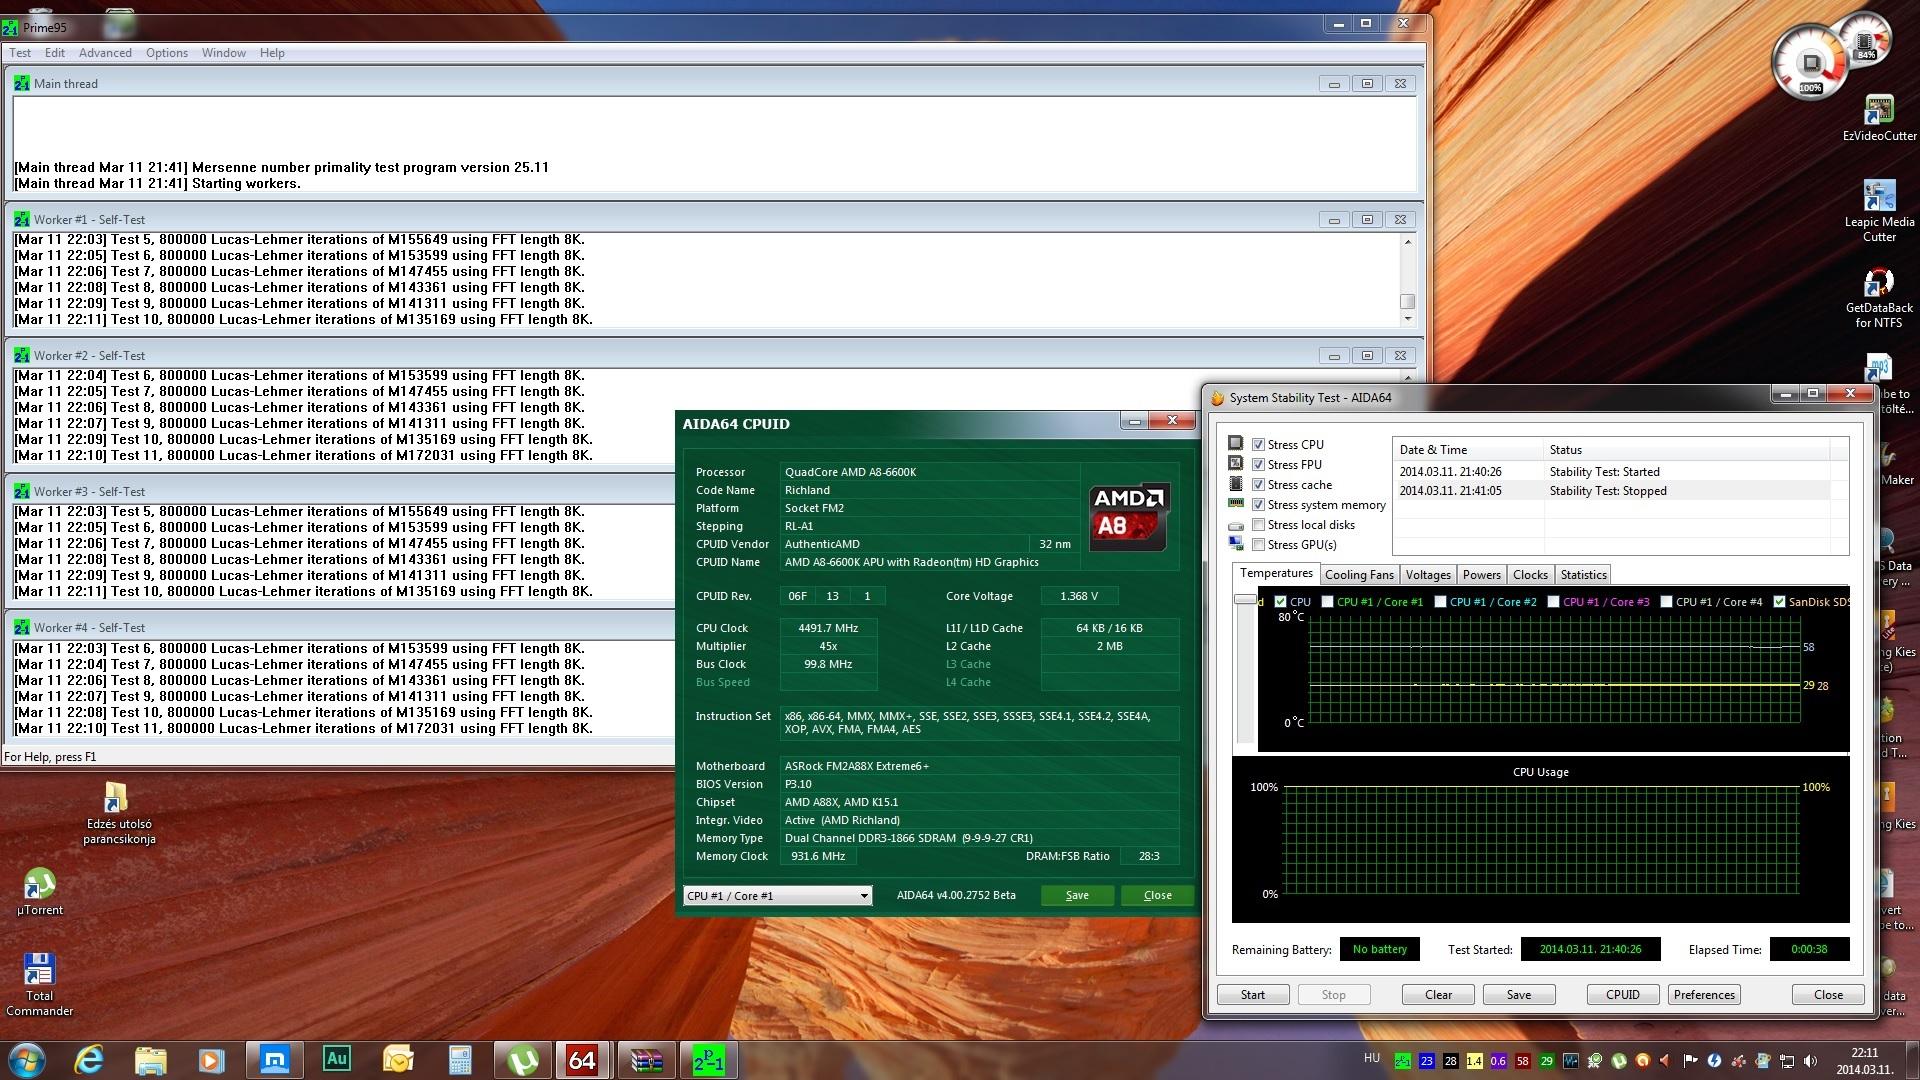Toggle CPU temperature graph checkbox
The width and height of the screenshot is (1920, 1080).
[1281, 602]
